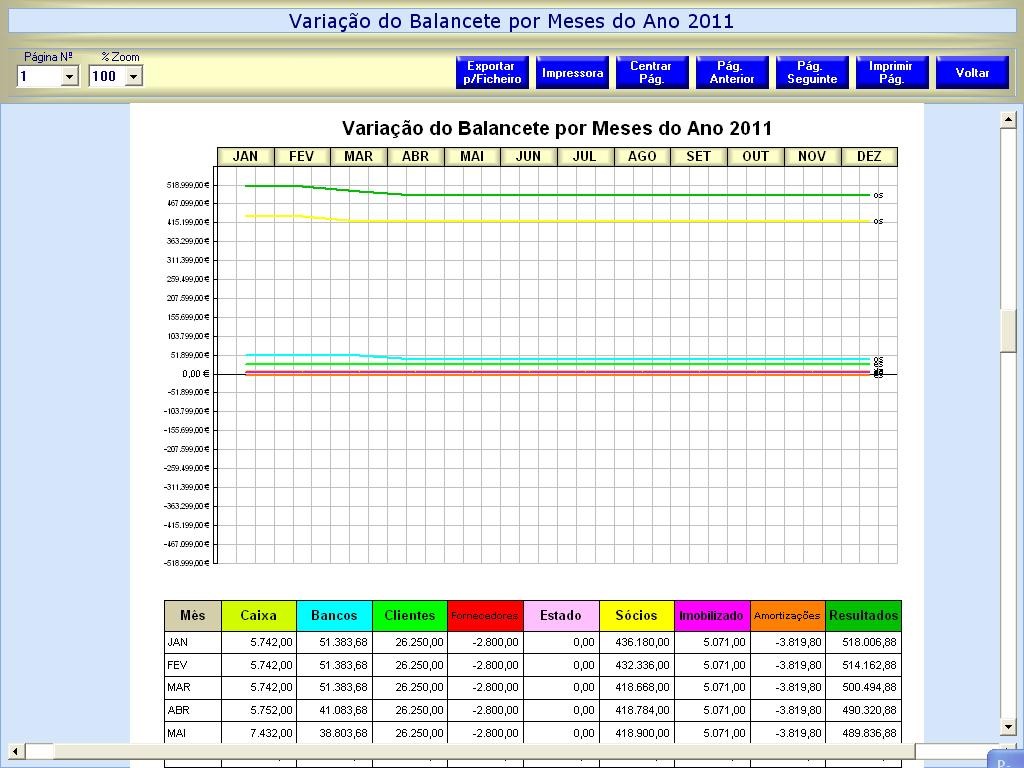Click the magenta Imobilizado column header
Screen dimensions: 1024x768
(x=711, y=616)
